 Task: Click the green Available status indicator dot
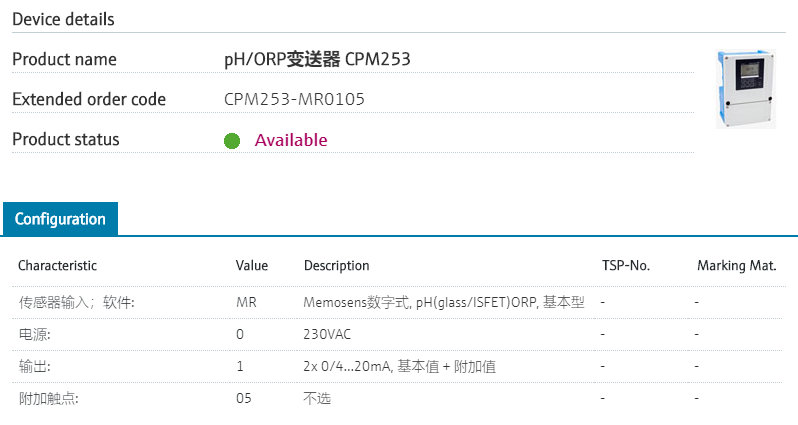pos(232,141)
